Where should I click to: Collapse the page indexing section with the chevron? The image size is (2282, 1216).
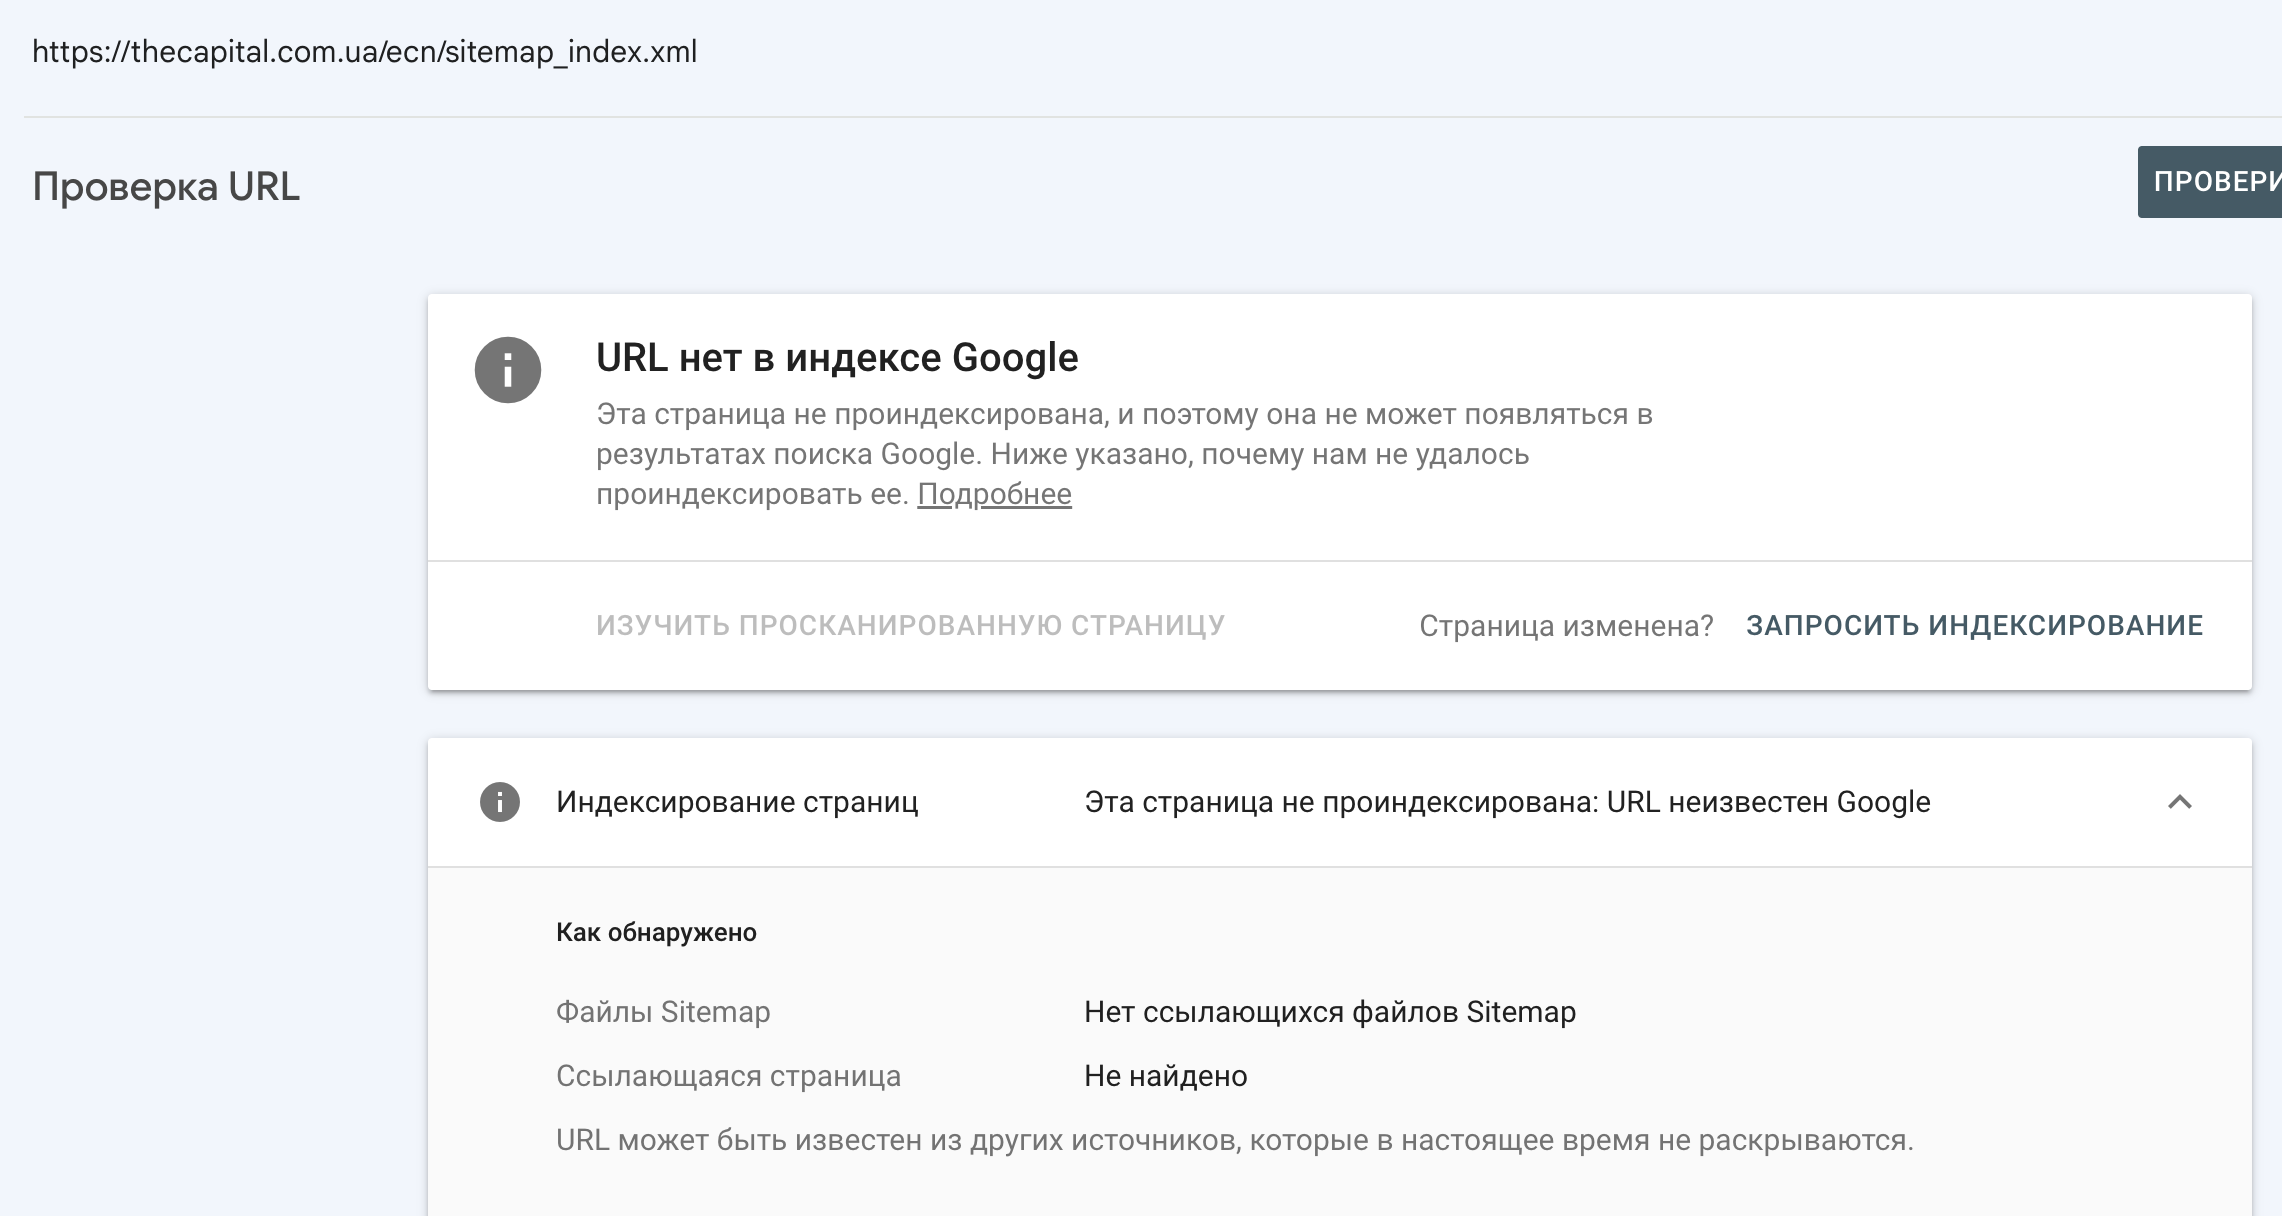coord(2179,802)
